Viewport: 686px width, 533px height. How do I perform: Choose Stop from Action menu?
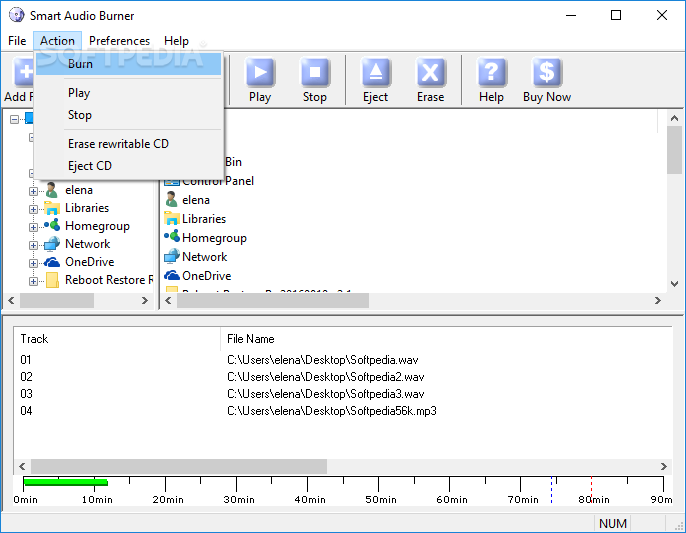pos(129,115)
